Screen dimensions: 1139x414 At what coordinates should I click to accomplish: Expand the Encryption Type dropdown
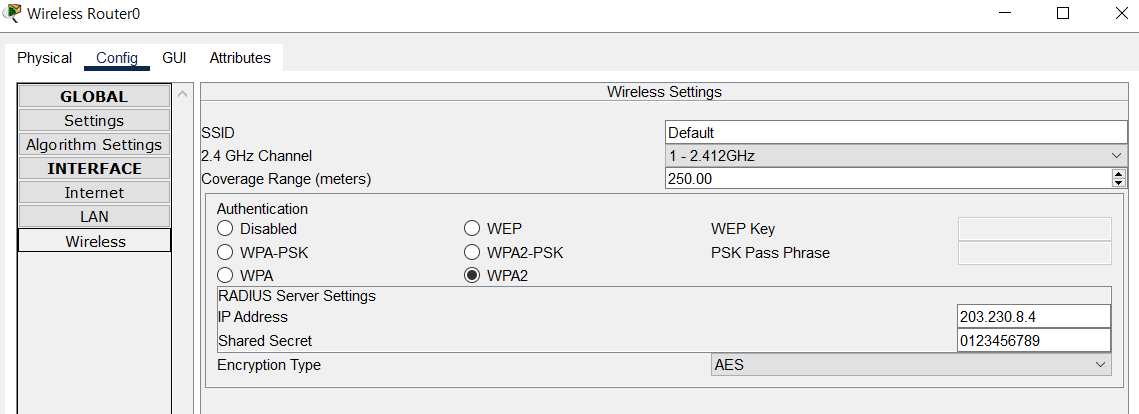pyautogui.click(x=910, y=365)
